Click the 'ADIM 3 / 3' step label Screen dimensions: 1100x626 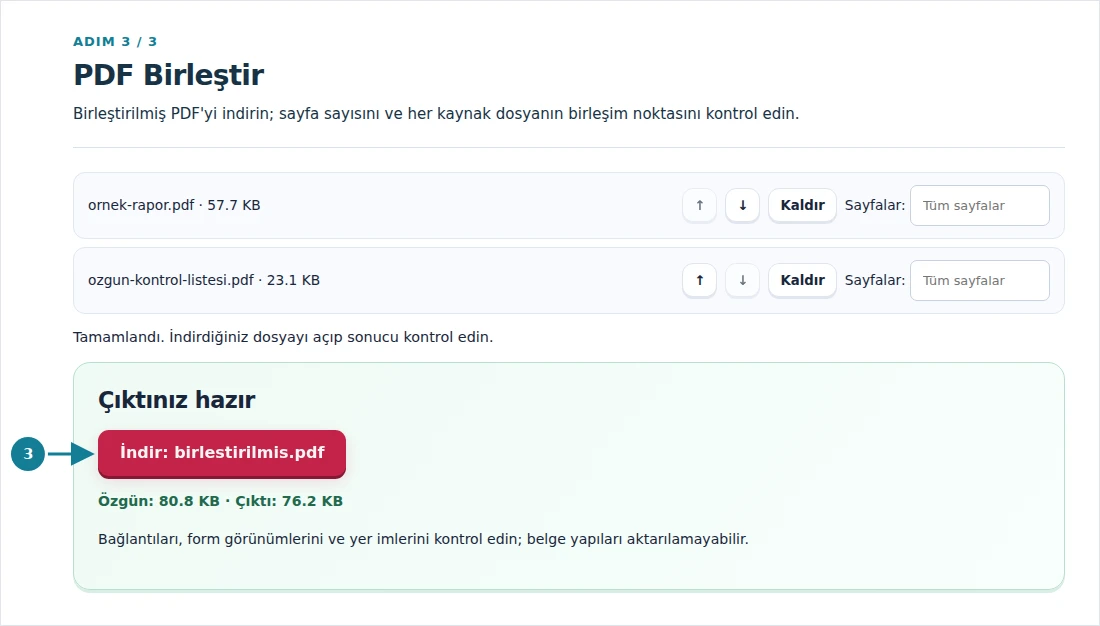tap(115, 41)
